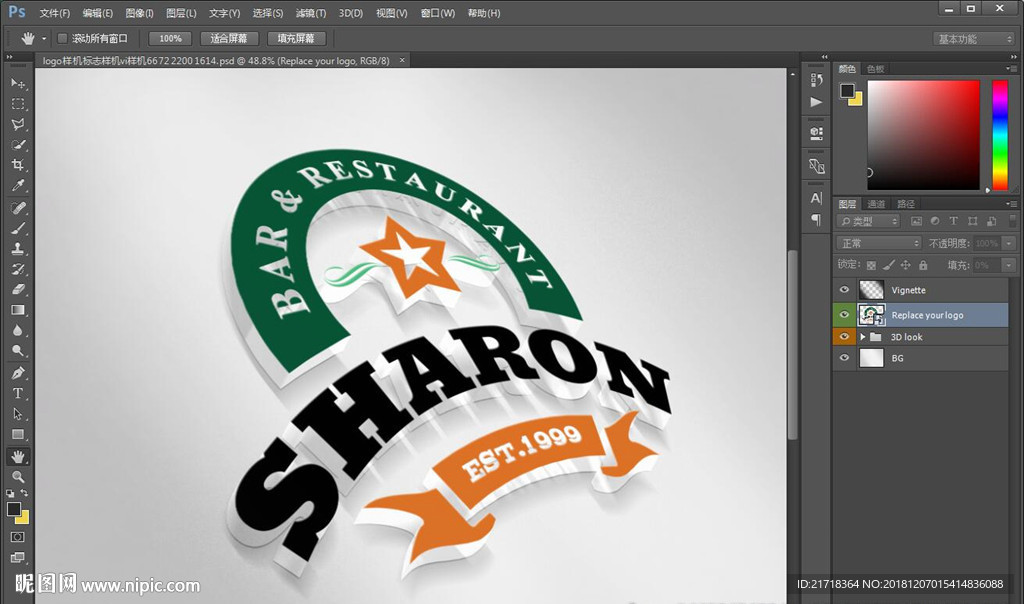The height and width of the screenshot is (604, 1024).
Task: Click the rainbow hue slider strip
Action: 999,134
